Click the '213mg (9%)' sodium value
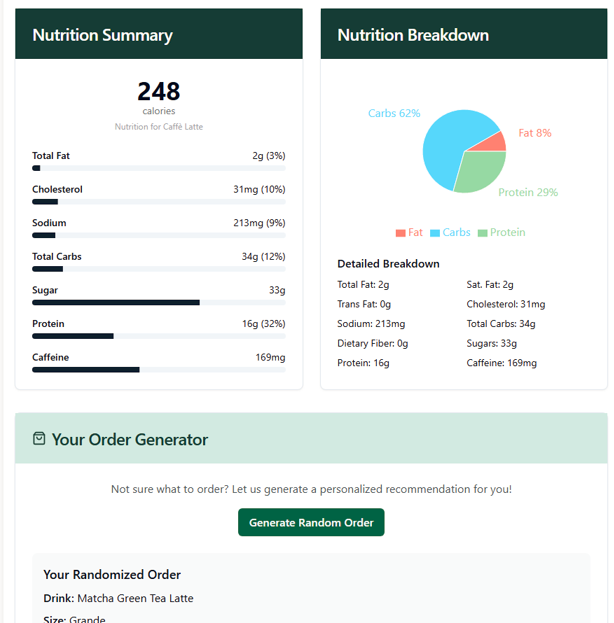 tap(259, 223)
